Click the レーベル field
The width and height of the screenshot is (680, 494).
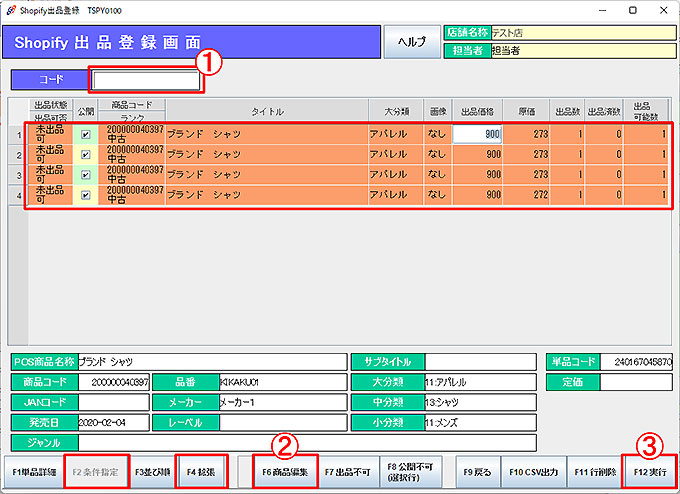pyautogui.click(x=283, y=422)
